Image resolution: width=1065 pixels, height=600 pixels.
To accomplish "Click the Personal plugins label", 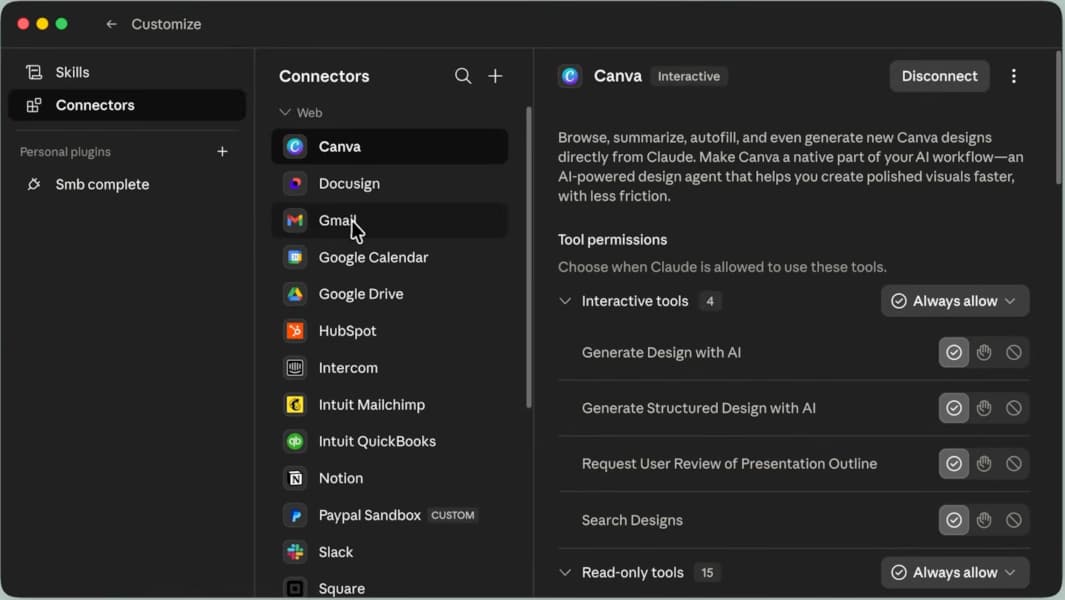I will click(x=65, y=152).
